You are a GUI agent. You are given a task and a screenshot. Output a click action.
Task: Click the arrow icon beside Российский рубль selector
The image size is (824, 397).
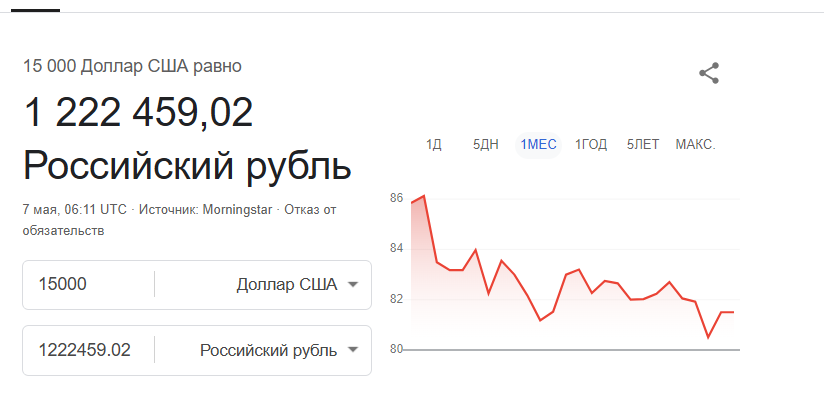coord(353,350)
